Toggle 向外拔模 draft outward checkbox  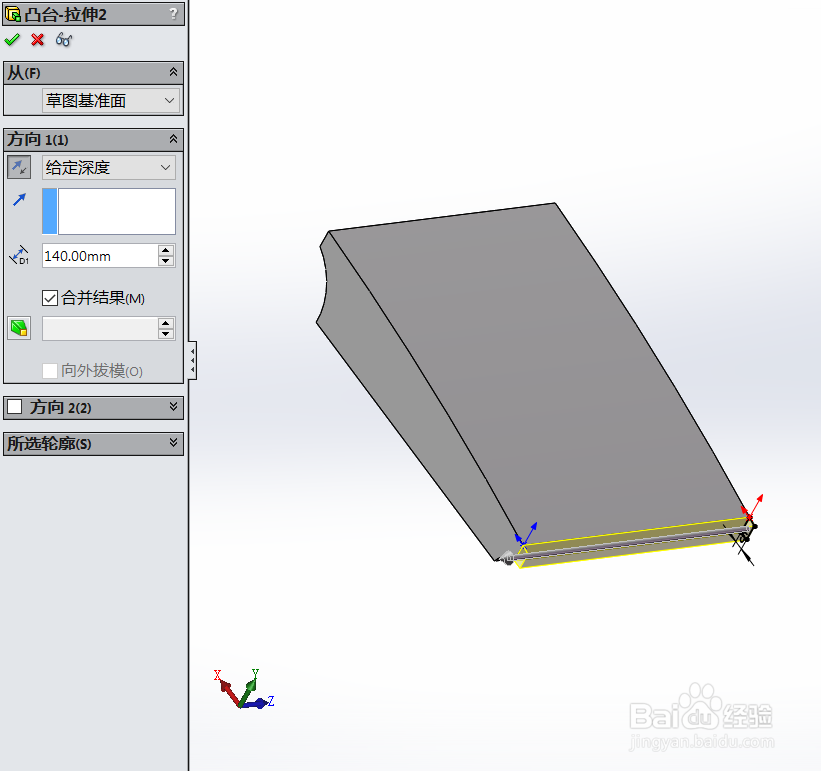pyautogui.click(x=50, y=371)
